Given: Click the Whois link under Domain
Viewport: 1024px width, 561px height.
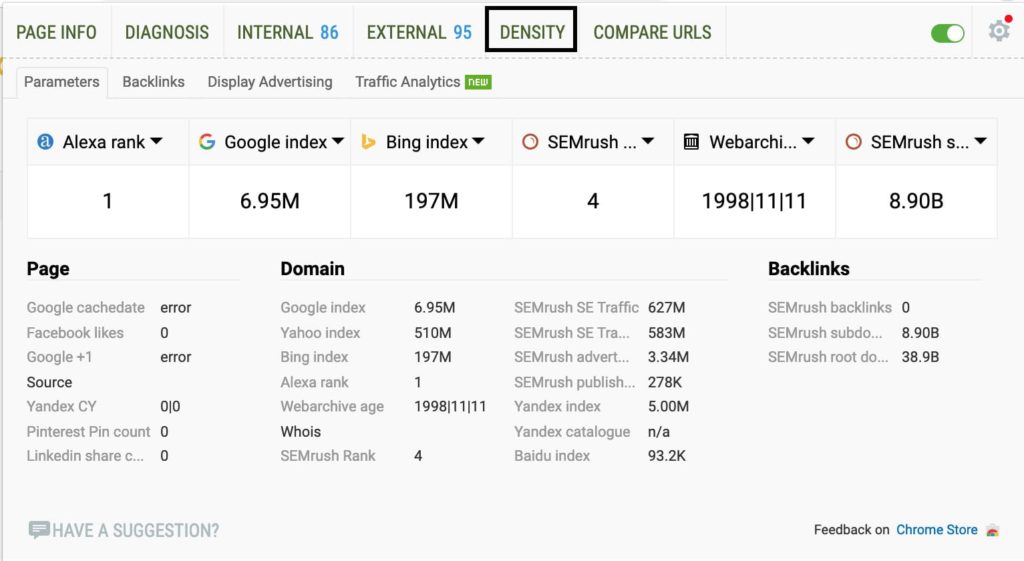Looking at the screenshot, I should [300, 432].
